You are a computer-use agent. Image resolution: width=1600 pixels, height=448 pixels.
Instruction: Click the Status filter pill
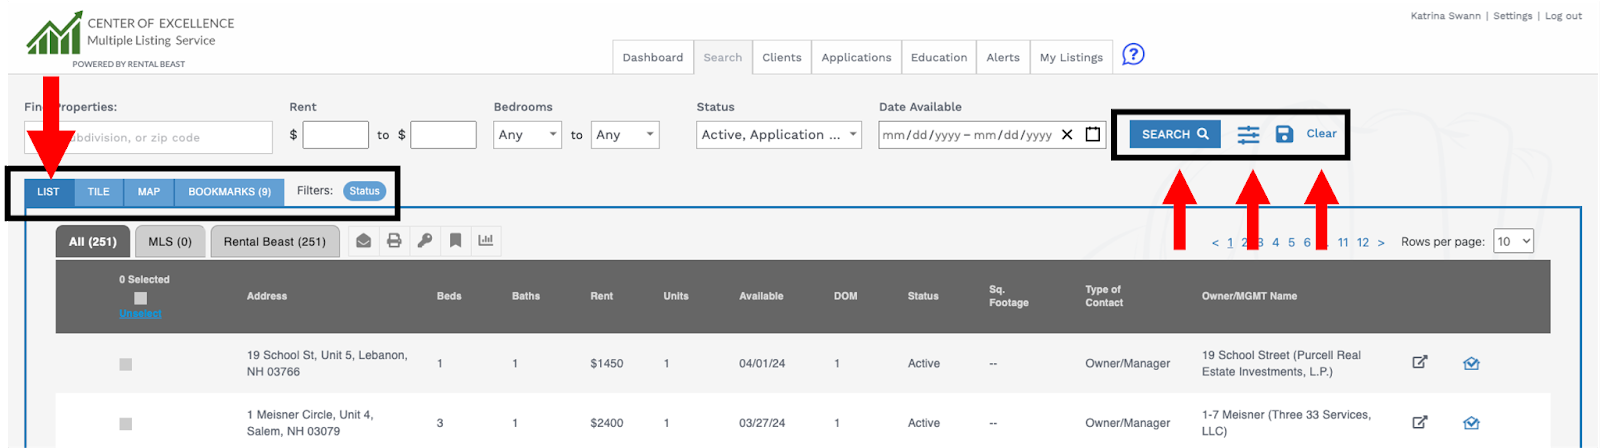[x=365, y=191]
